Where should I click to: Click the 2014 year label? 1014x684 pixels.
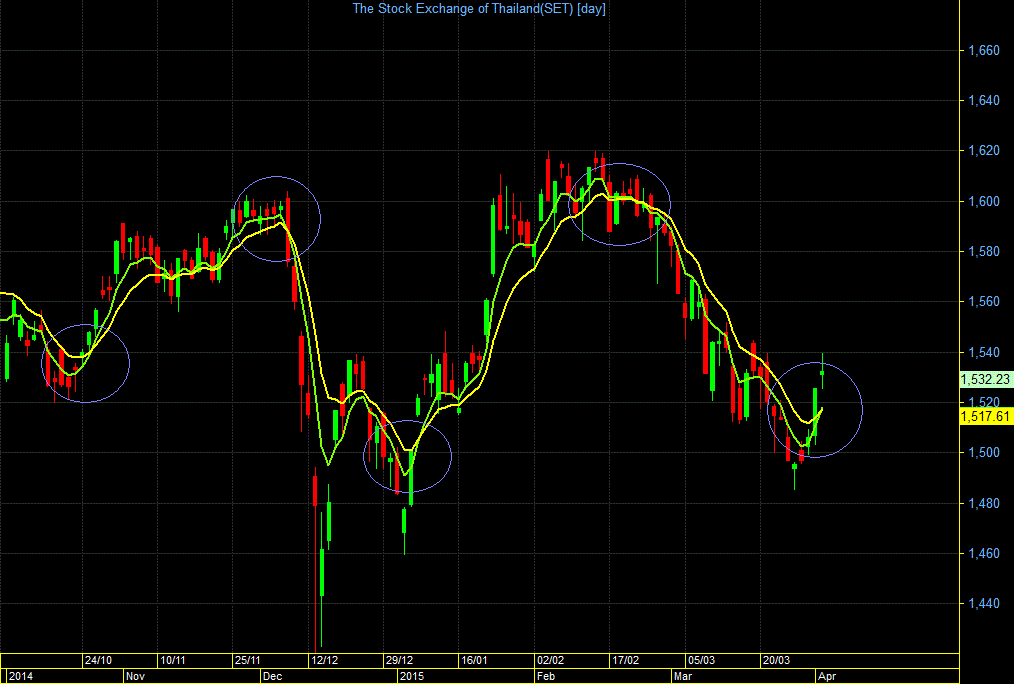20,676
